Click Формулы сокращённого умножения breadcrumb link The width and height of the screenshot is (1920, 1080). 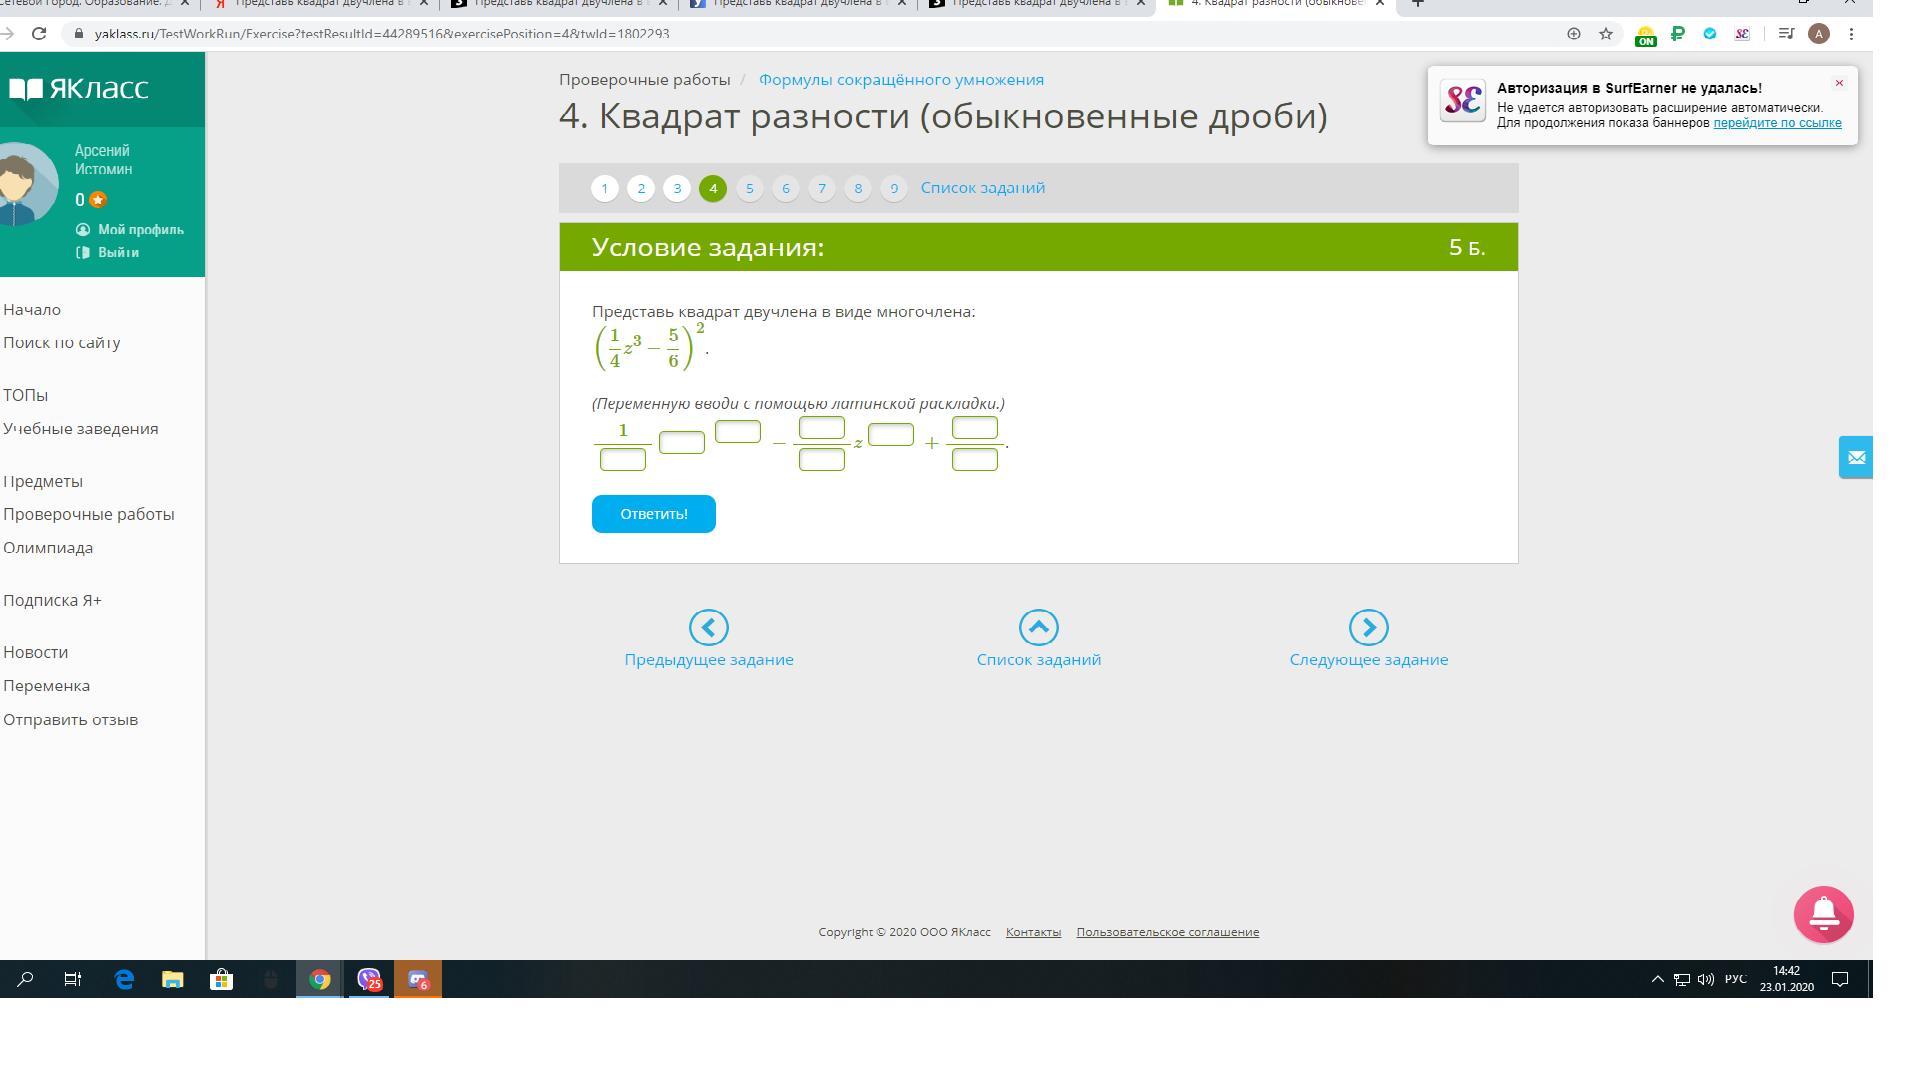(901, 80)
